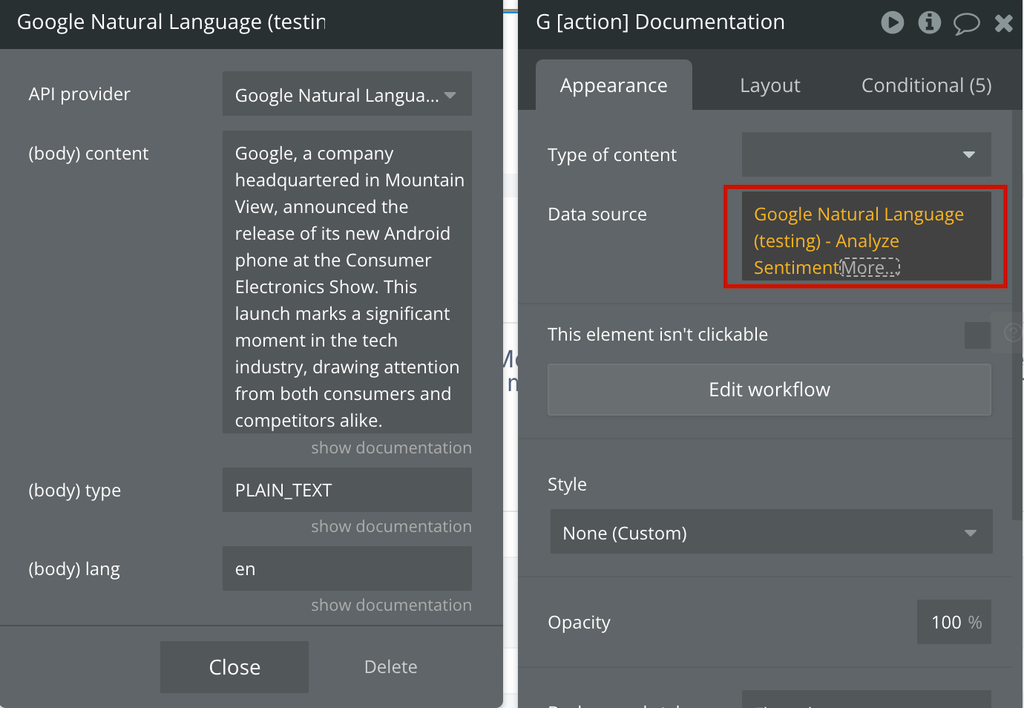
Task: Click More... in the Data source
Action: [869, 268]
